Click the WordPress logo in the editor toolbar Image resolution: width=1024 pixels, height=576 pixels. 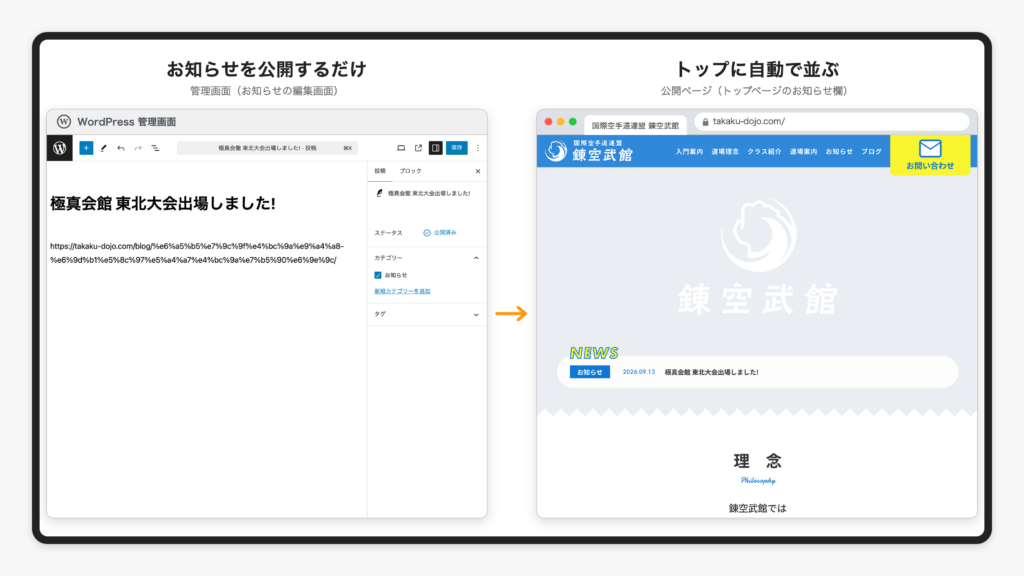point(59,148)
